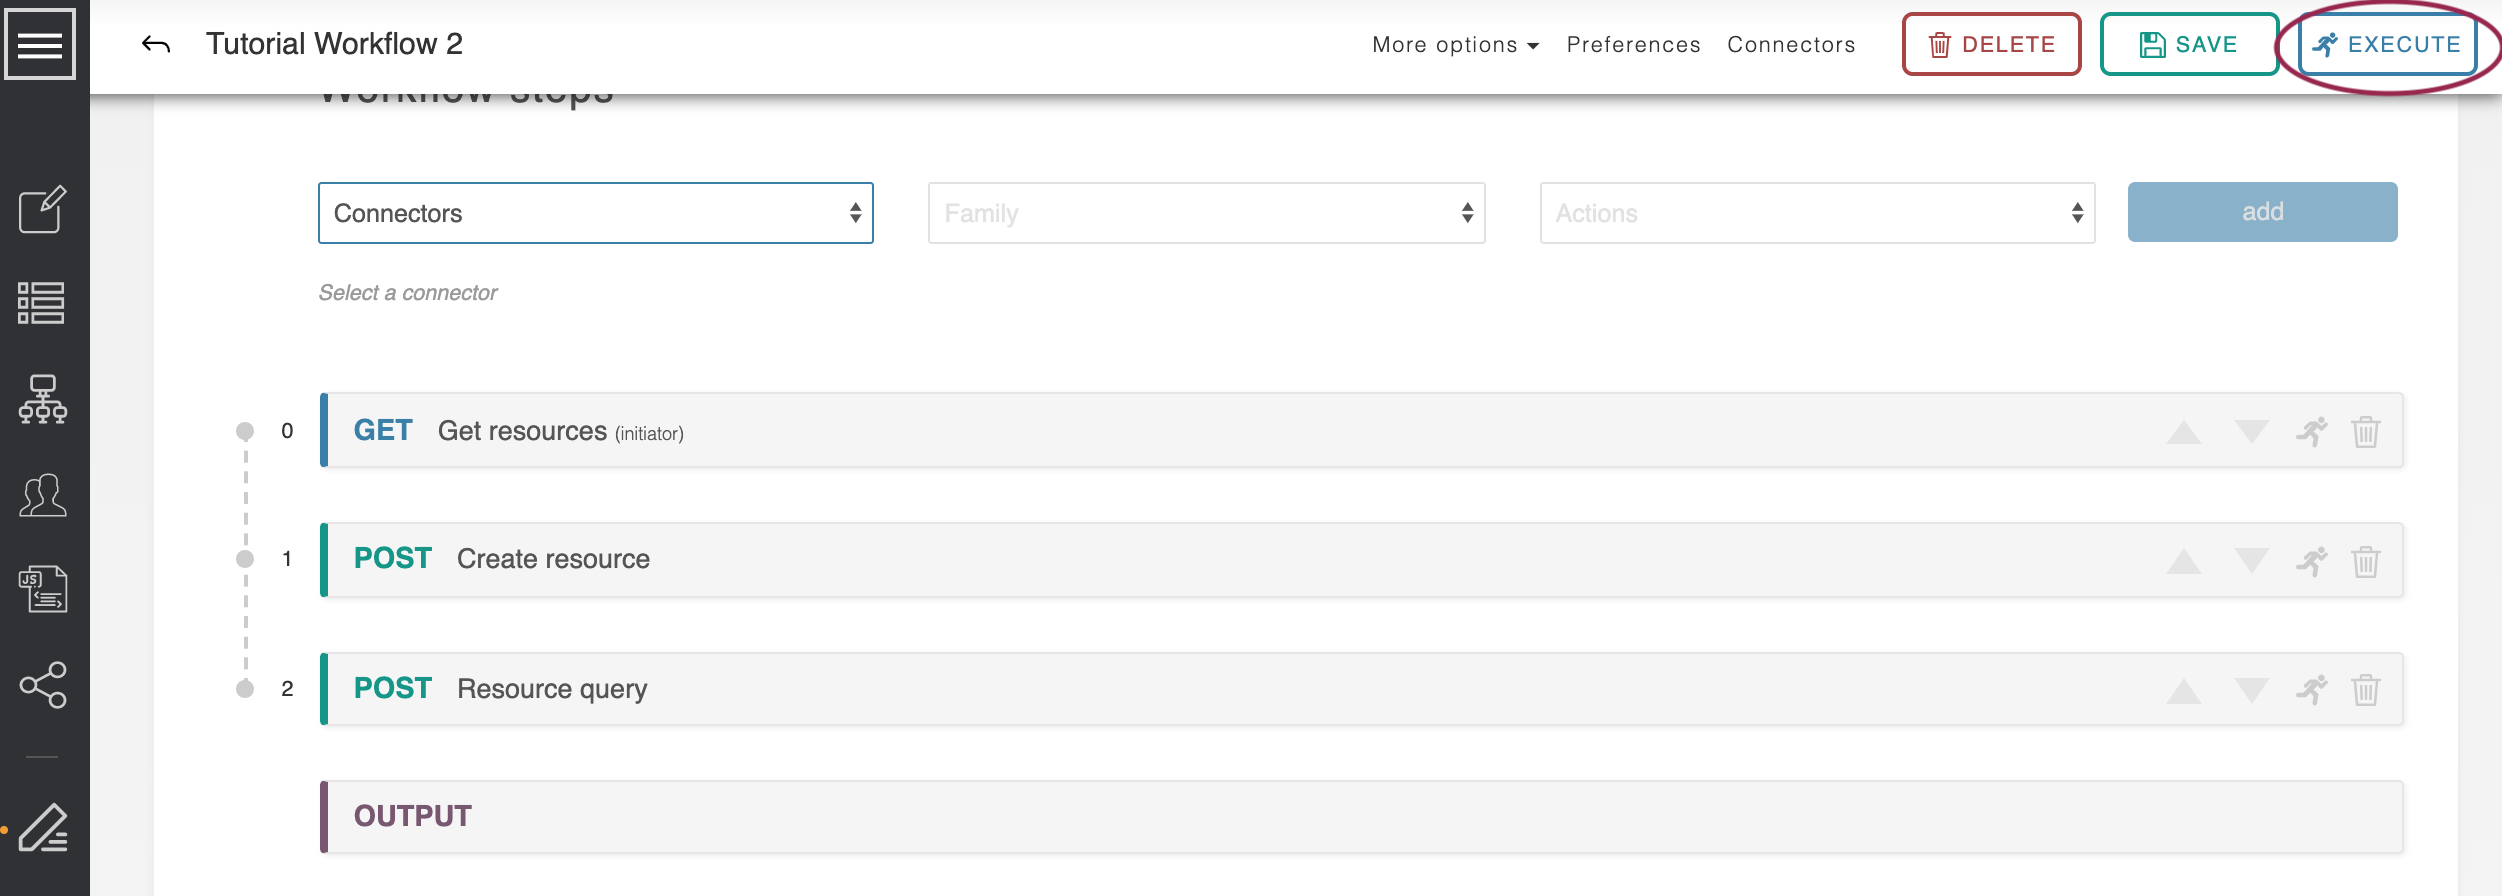Open Preferences in the top bar
The image size is (2502, 896).
pos(1633,45)
